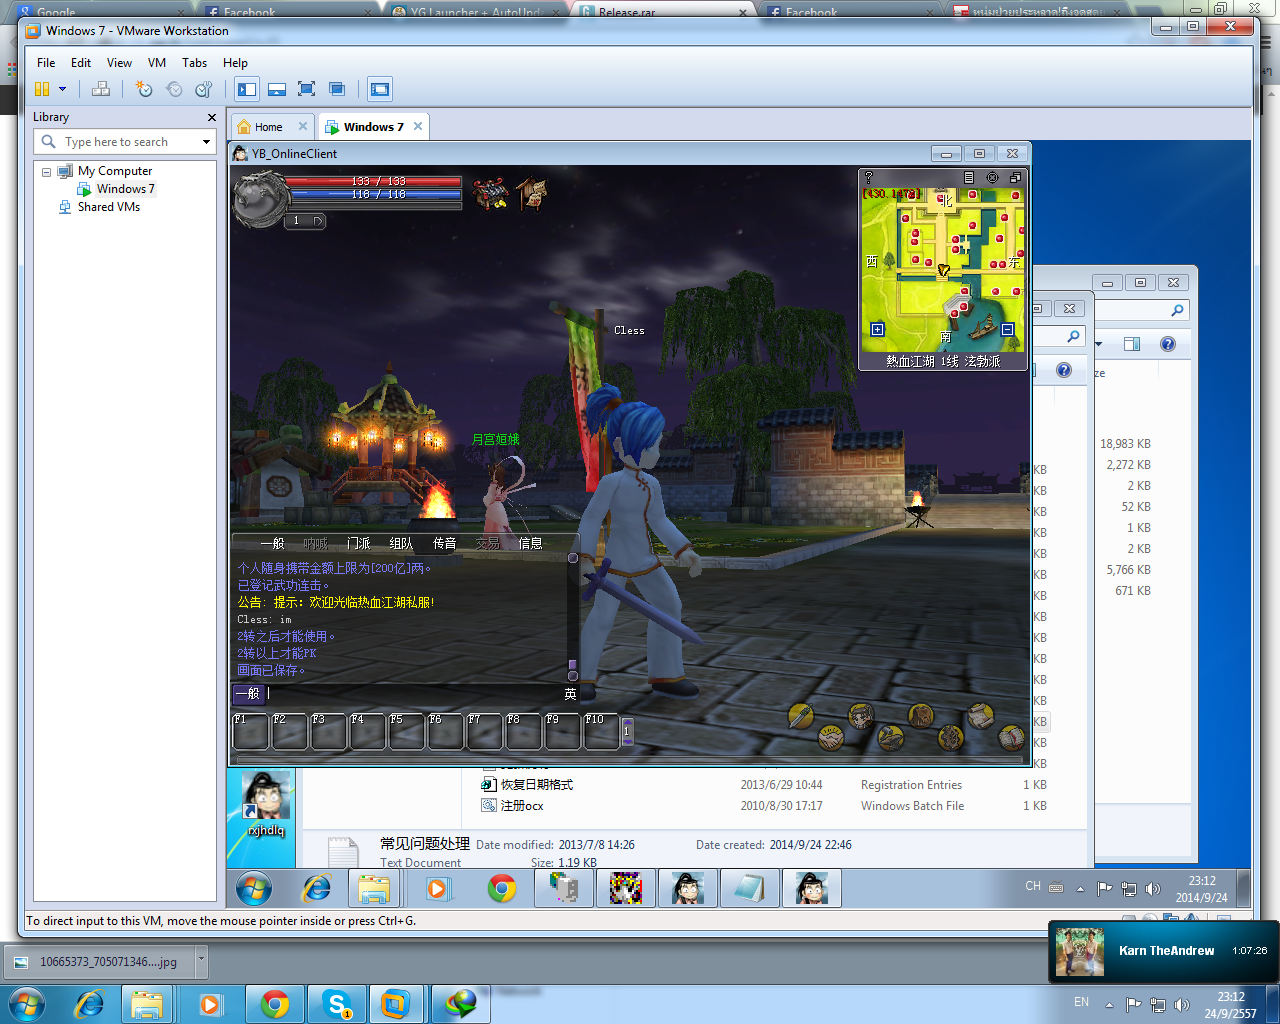This screenshot has width=1280, height=1024.
Task: Open the scroll quest round icon
Action: click(981, 715)
